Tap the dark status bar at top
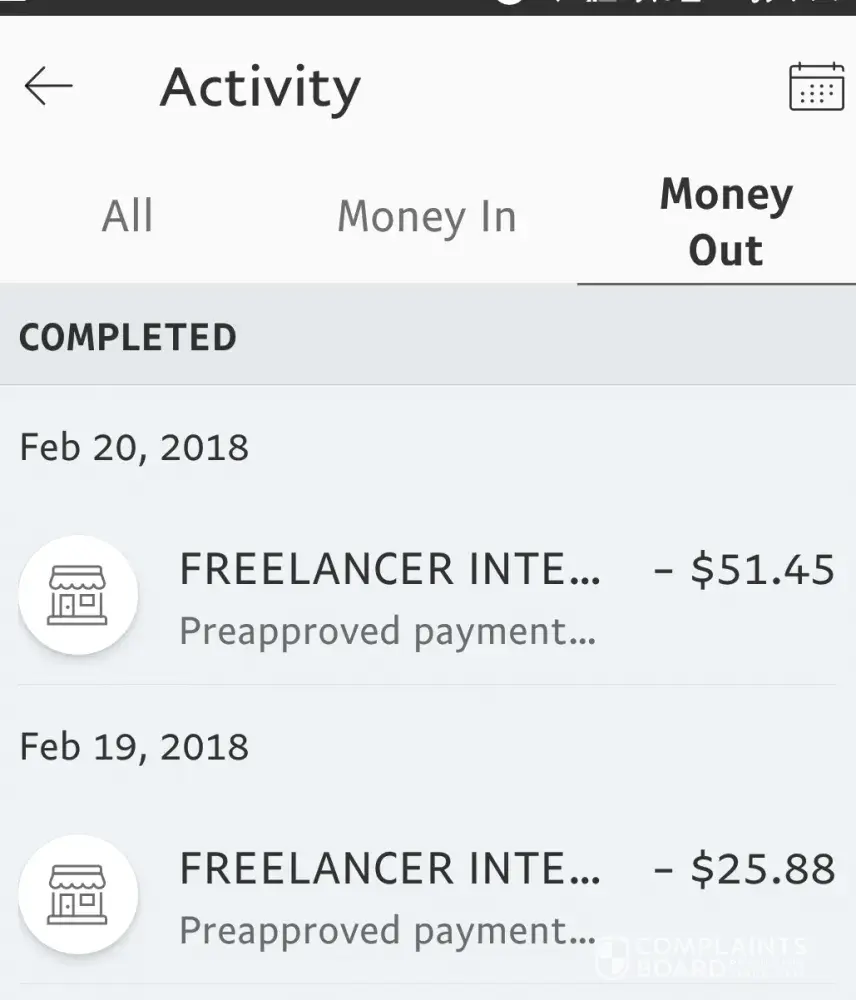The image size is (856, 1000). pos(428,7)
